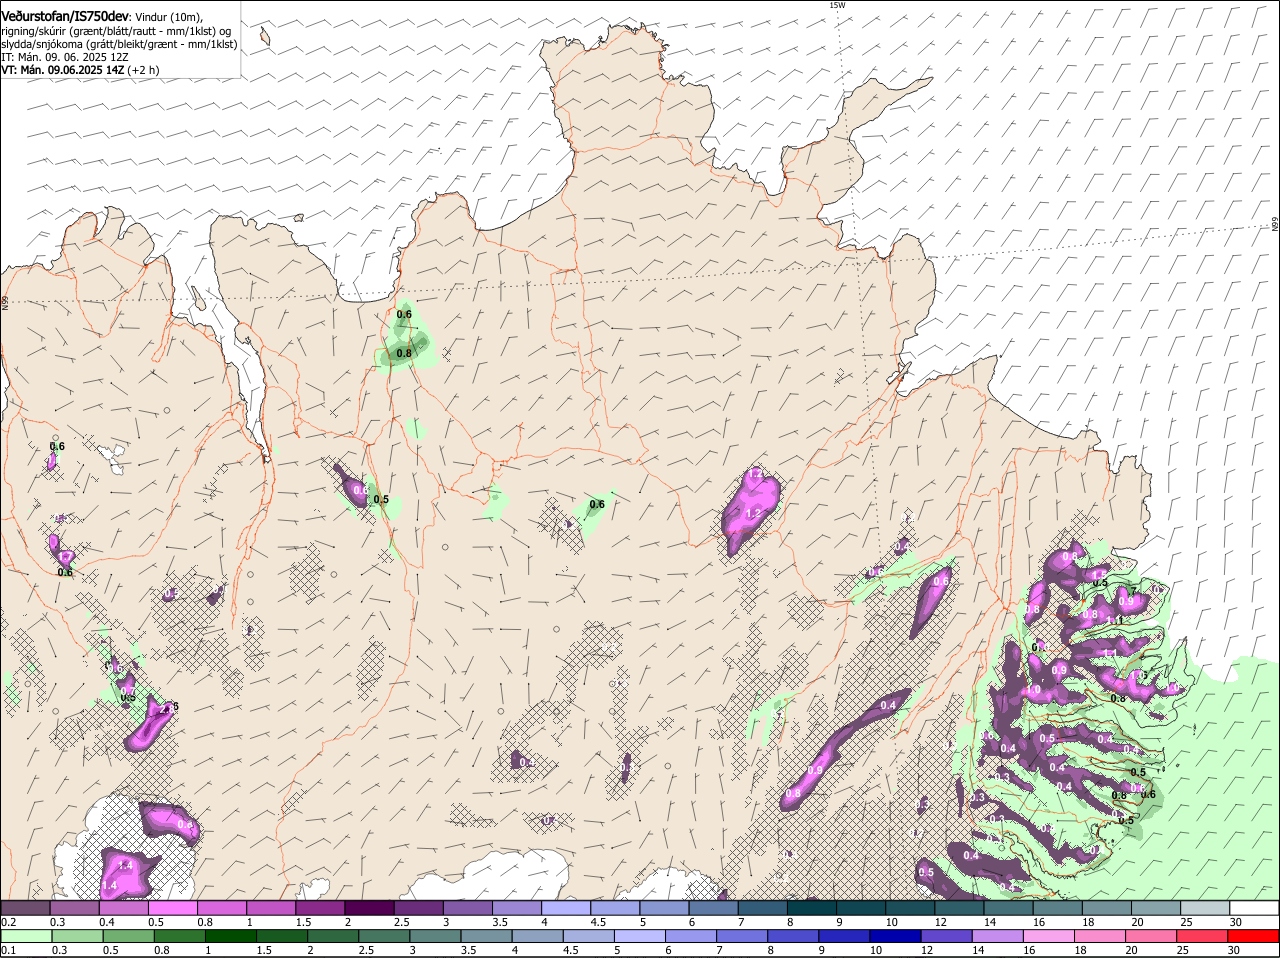Viewport: 1280px width, 958px height.
Task: Pick the dark mauve 0.2 swatch, upper legend row
Action: tap(25, 908)
